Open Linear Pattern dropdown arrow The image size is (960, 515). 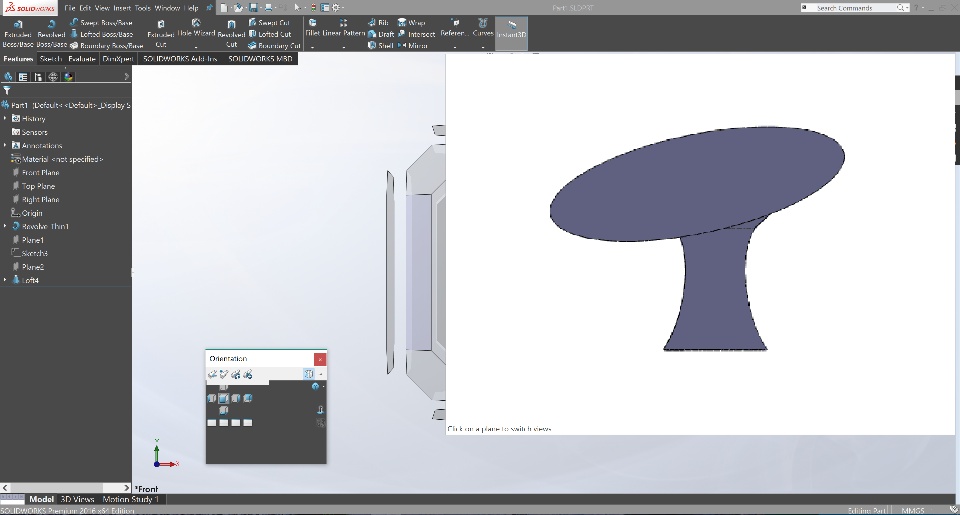[x=343, y=47]
